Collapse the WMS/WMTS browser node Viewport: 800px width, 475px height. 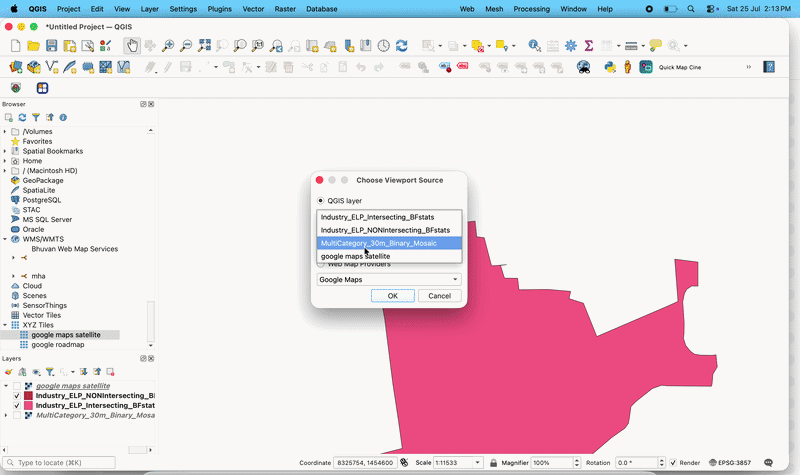tap(5, 239)
